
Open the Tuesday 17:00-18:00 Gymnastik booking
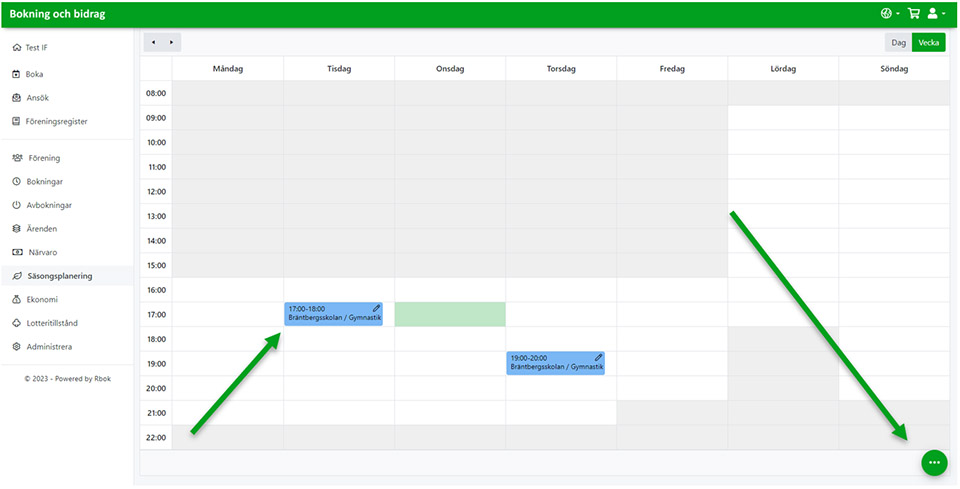(x=334, y=314)
